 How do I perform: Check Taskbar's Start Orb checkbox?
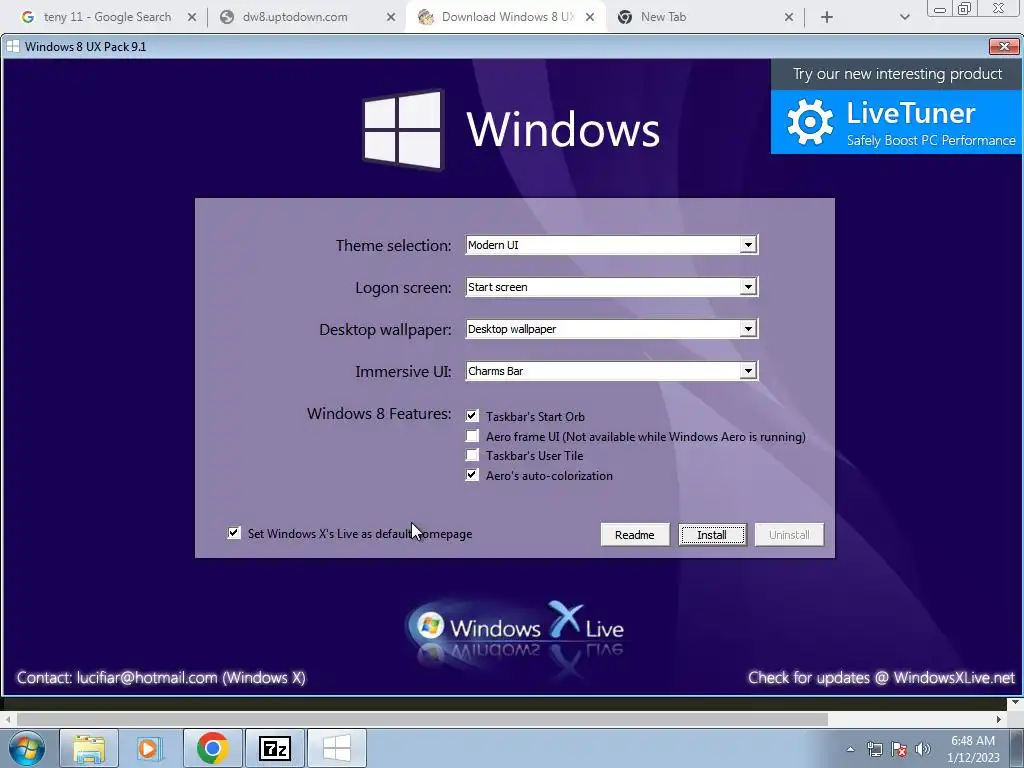coord(472,416)
